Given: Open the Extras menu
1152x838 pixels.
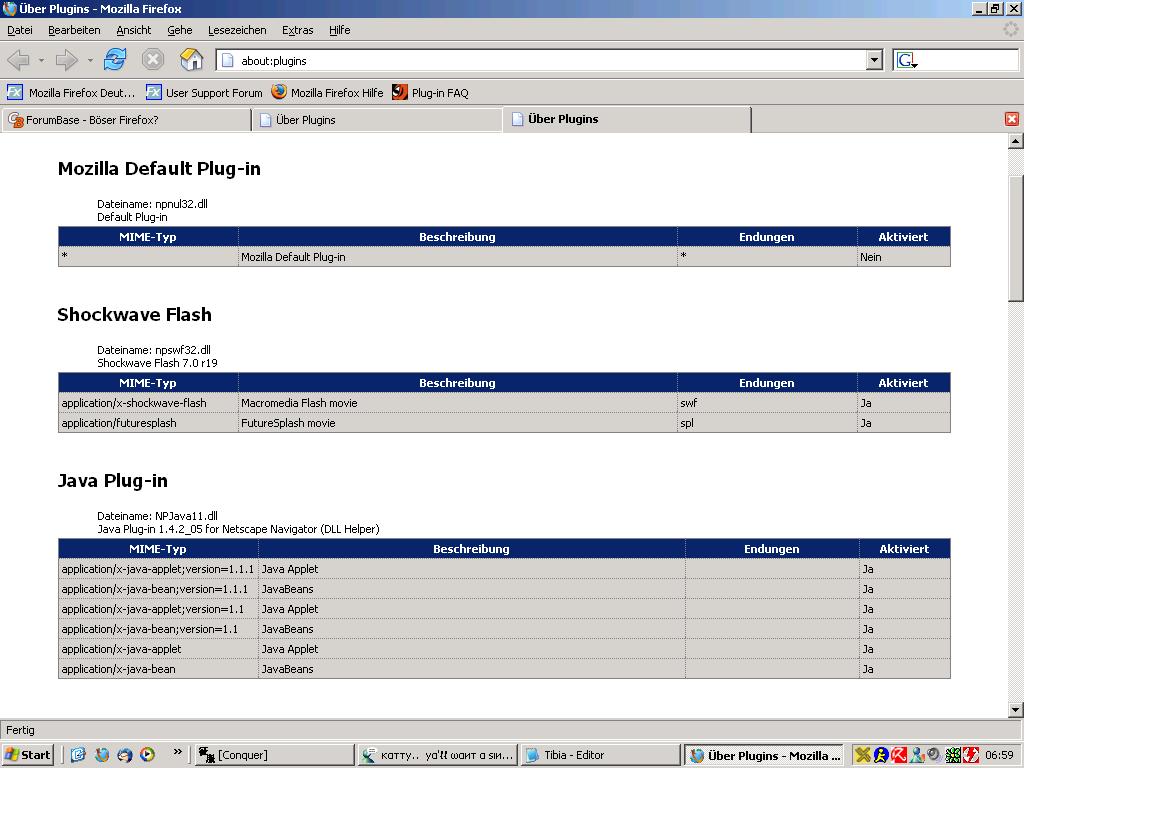Looking at the screenshot, I should point(297,30).
